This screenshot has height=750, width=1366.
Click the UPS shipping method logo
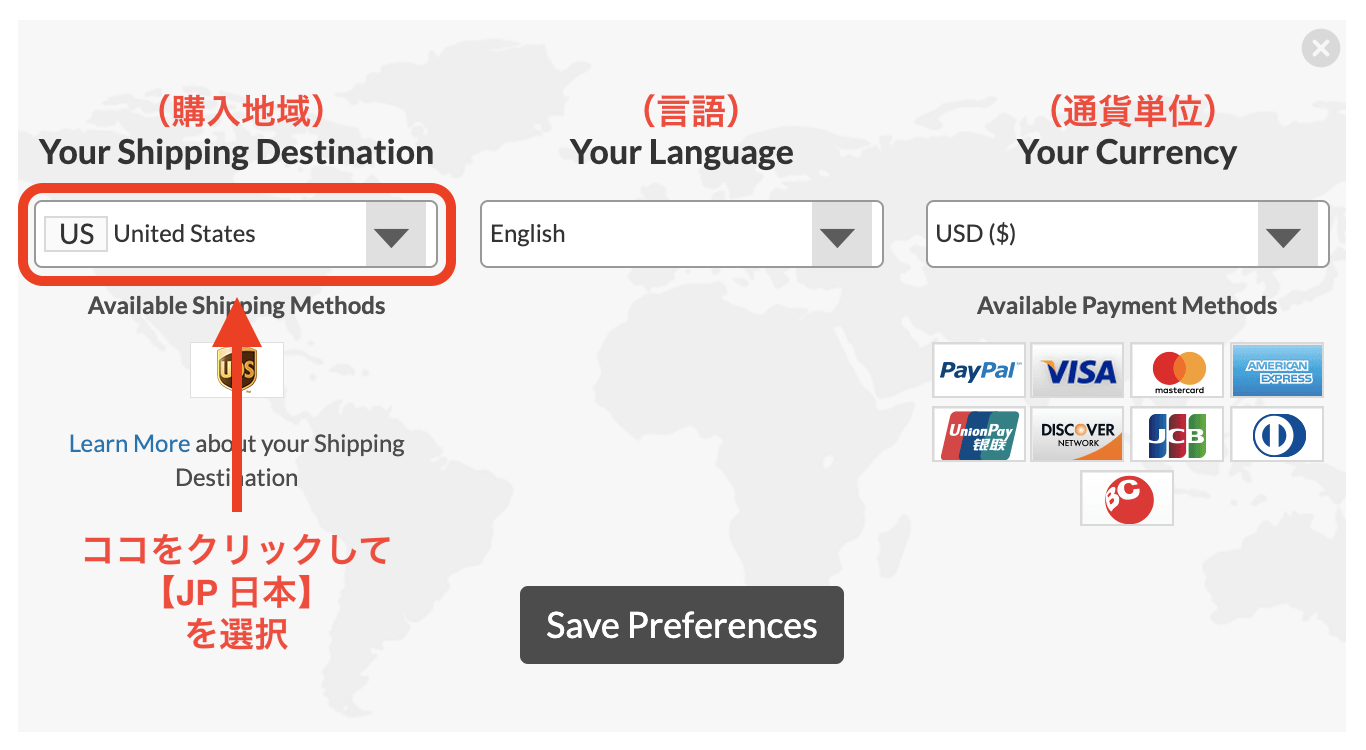pyautogui.click(x=237, y=370)
